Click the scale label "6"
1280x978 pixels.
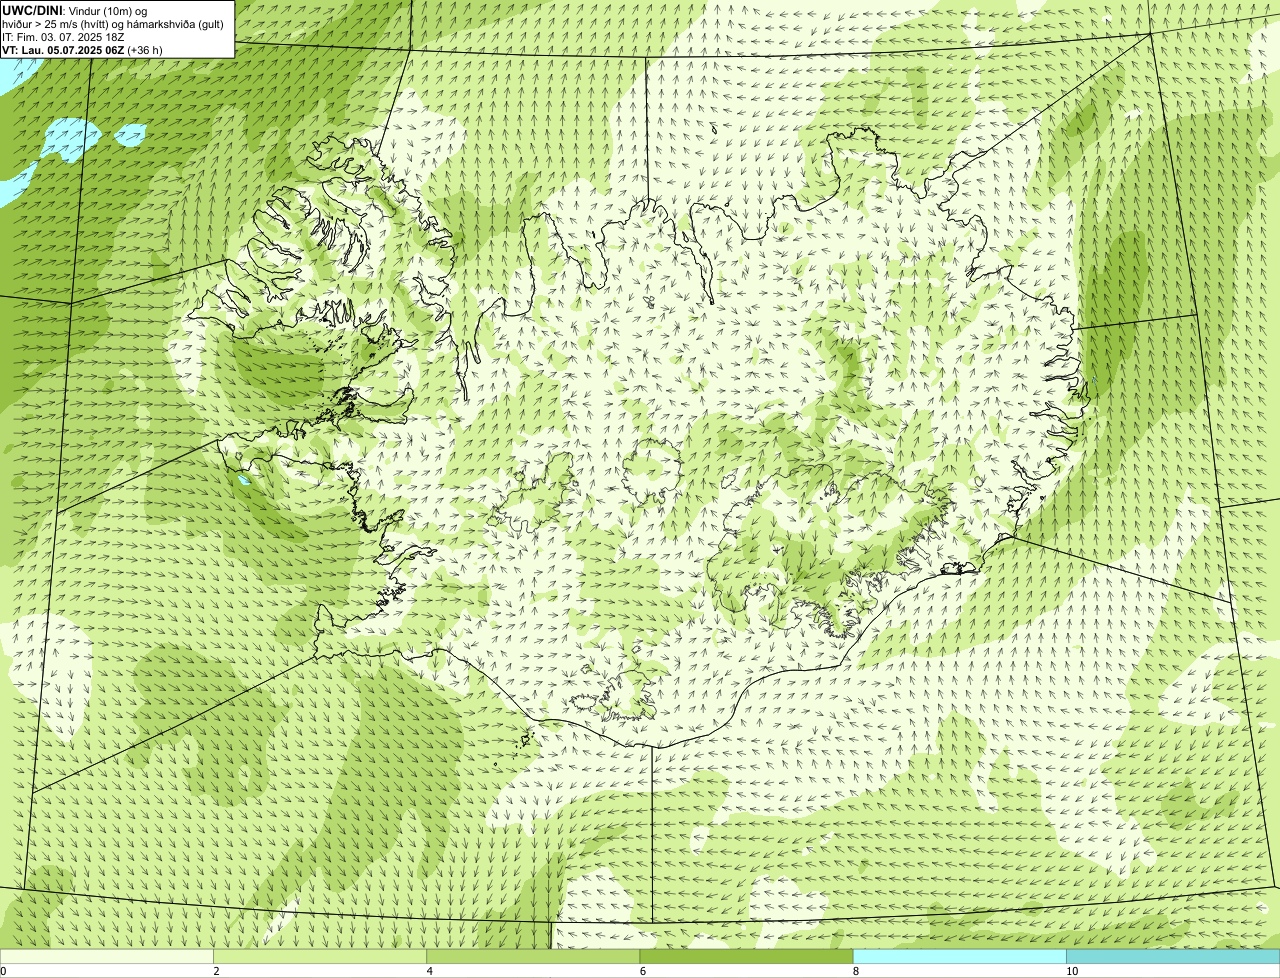pyautogui.click(x=643, y=971)
